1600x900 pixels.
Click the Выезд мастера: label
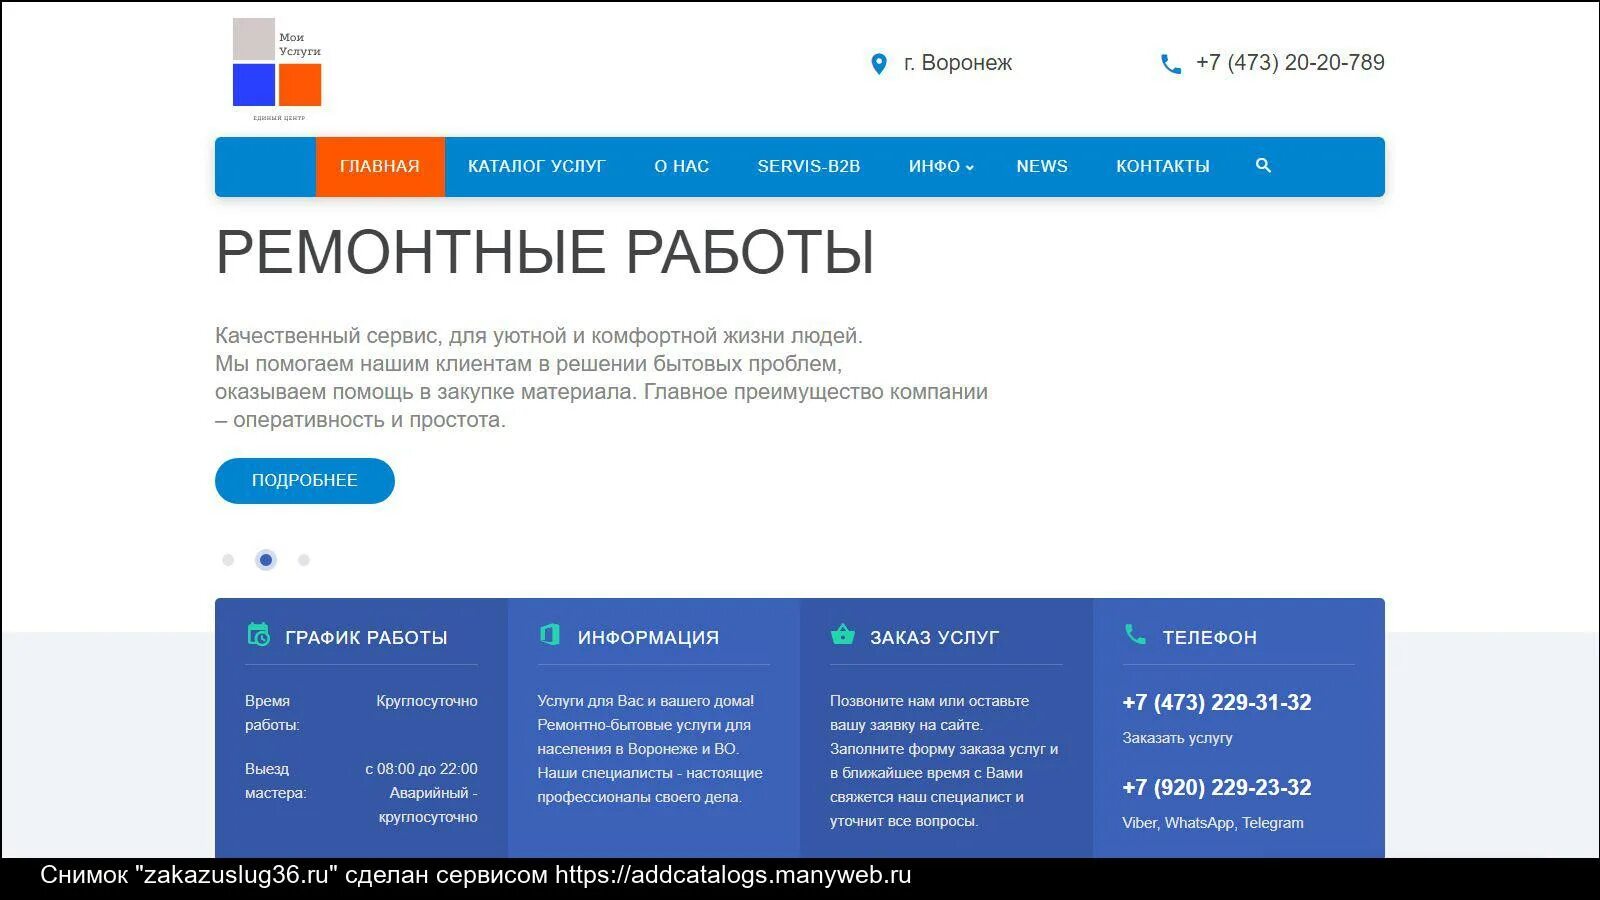(x=275, y=781)
